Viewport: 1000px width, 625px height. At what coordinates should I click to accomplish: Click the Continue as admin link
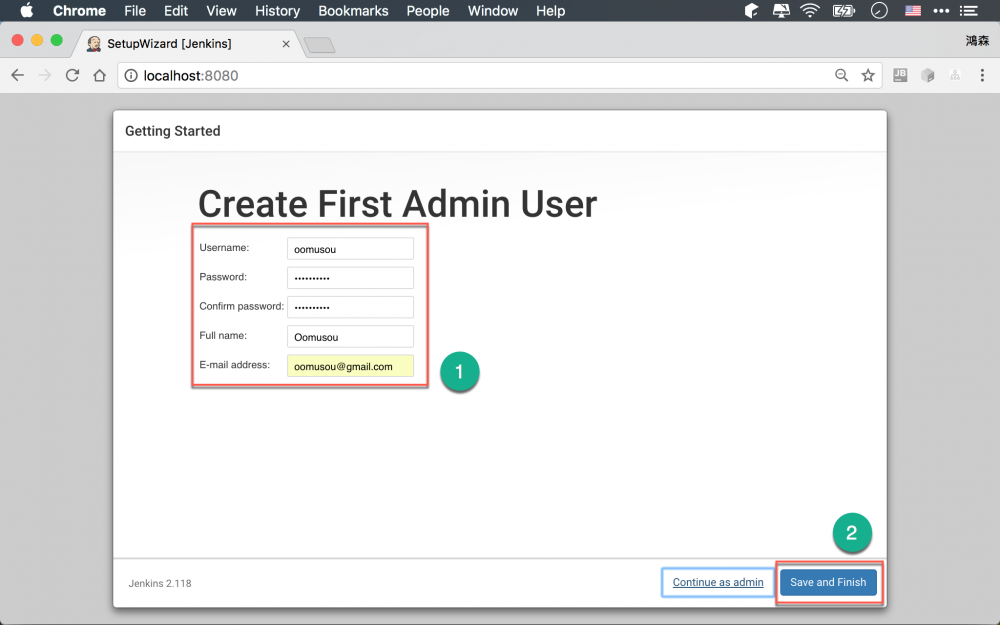pos(717,582)
